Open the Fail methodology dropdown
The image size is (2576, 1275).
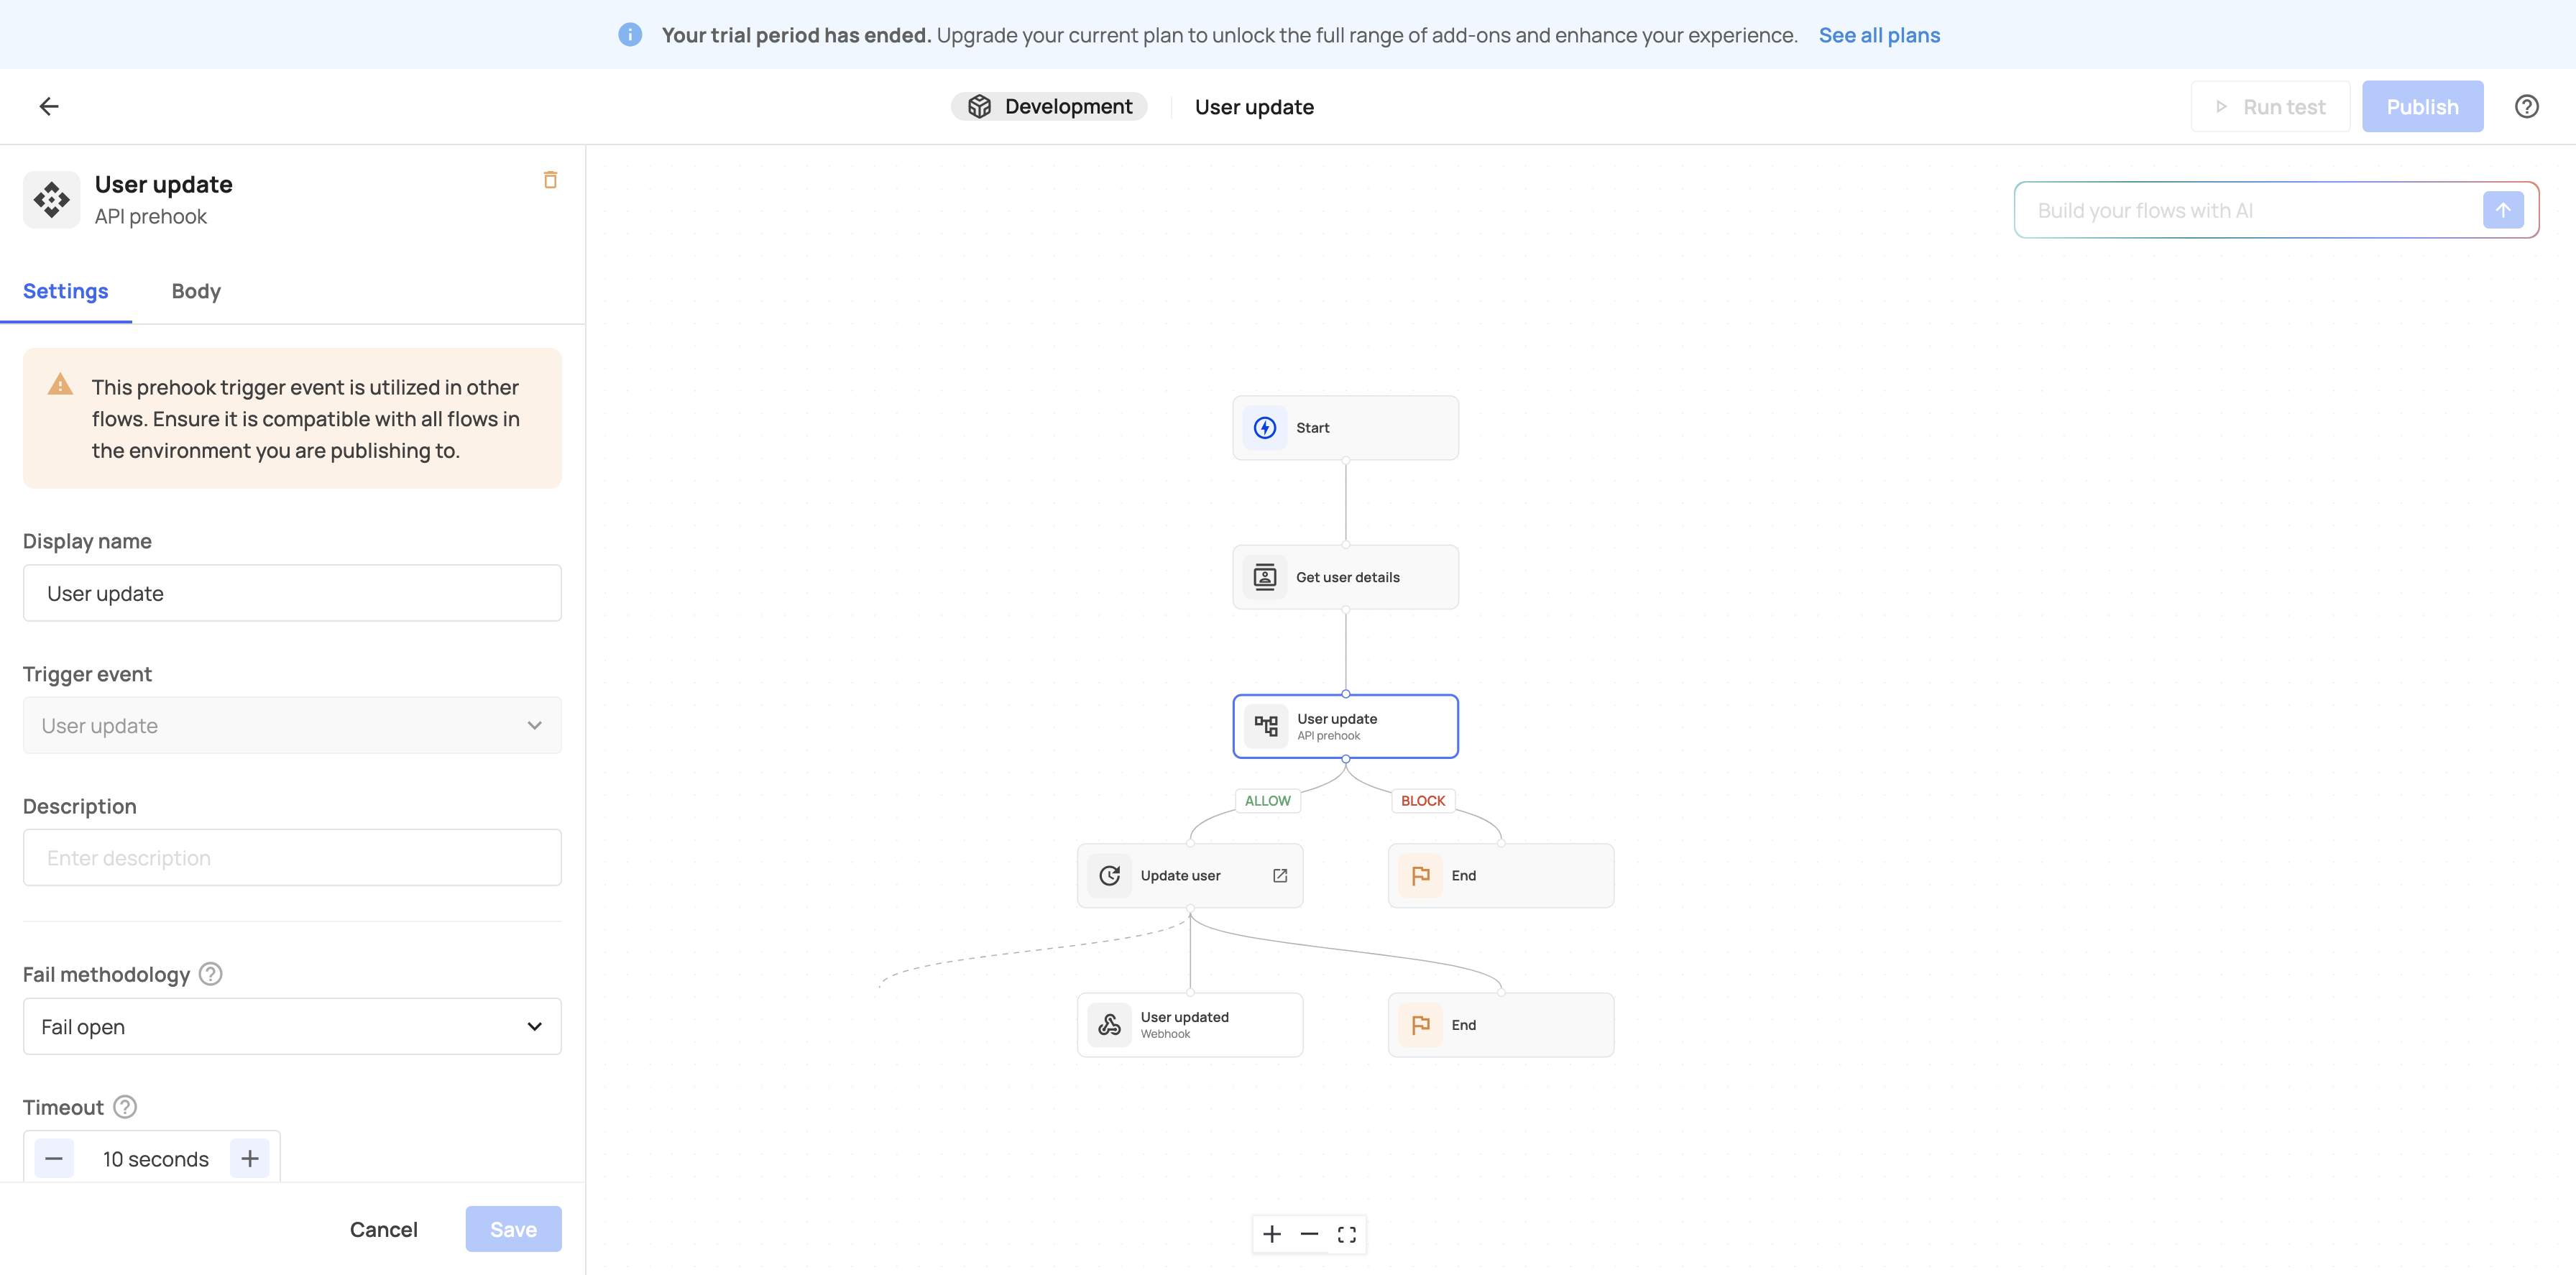pyautogui.click(x=292, y=1026)
